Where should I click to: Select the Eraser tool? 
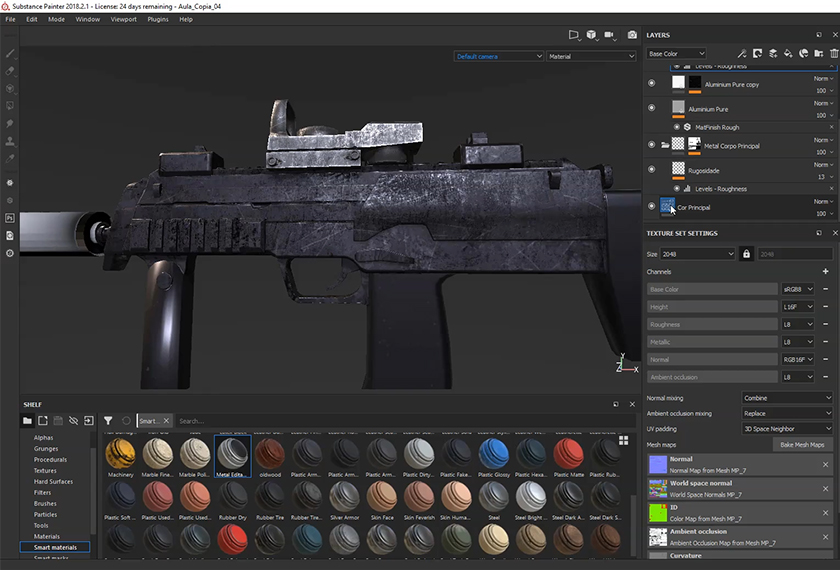tap(10, 71)
